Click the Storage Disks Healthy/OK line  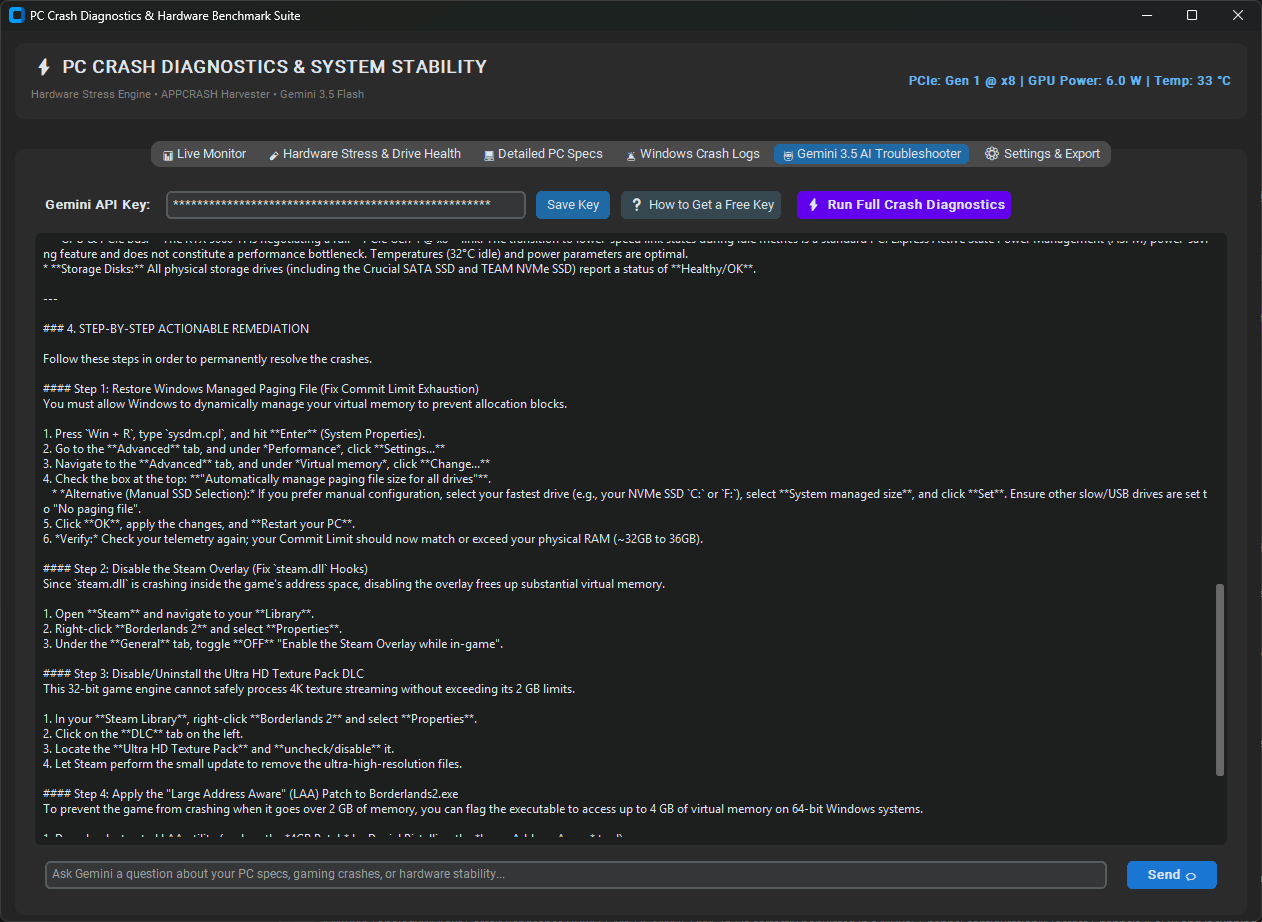(x=399, y=269)
